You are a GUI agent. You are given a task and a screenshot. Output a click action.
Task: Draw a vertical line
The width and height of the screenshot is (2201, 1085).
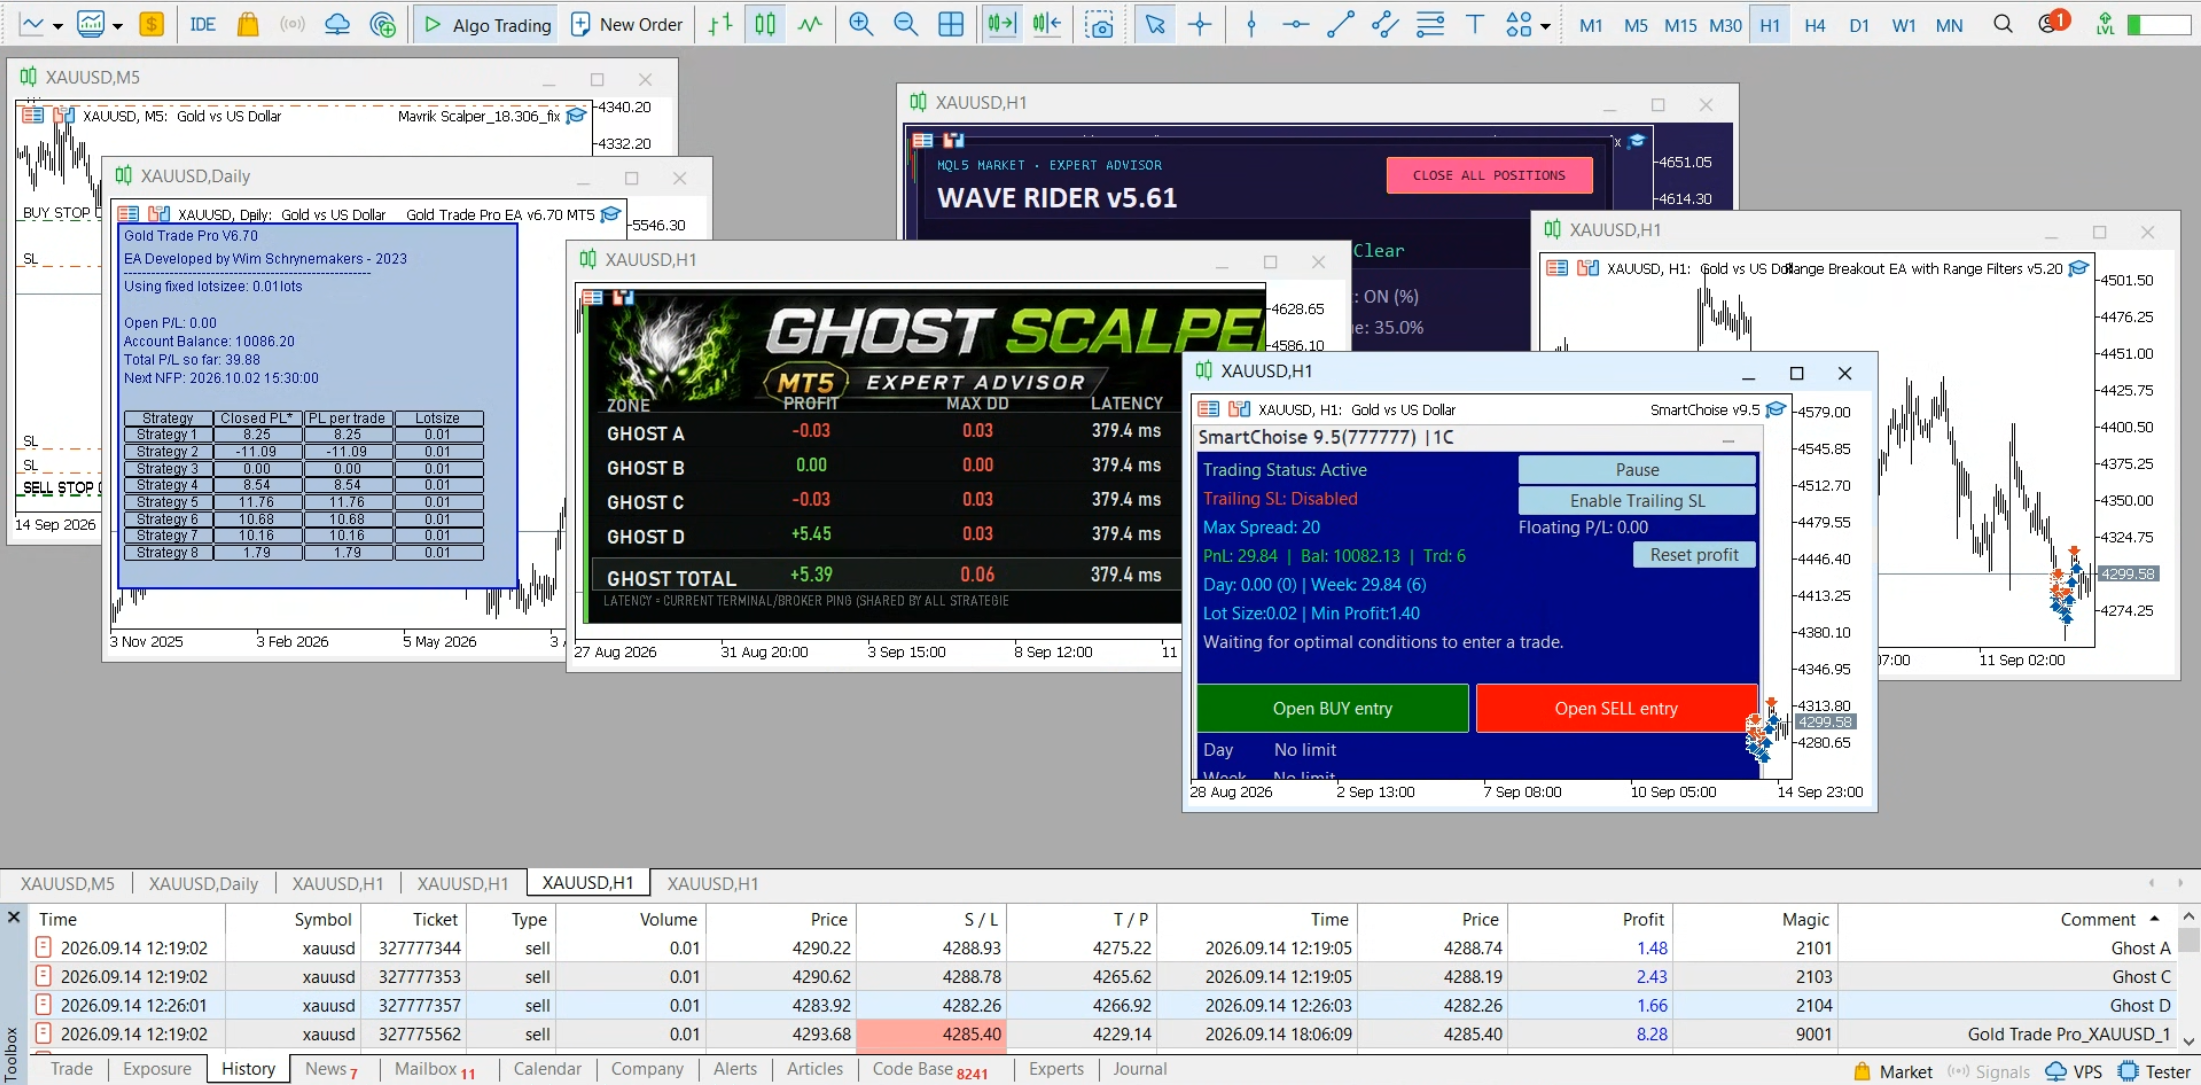pos(1251,24)
